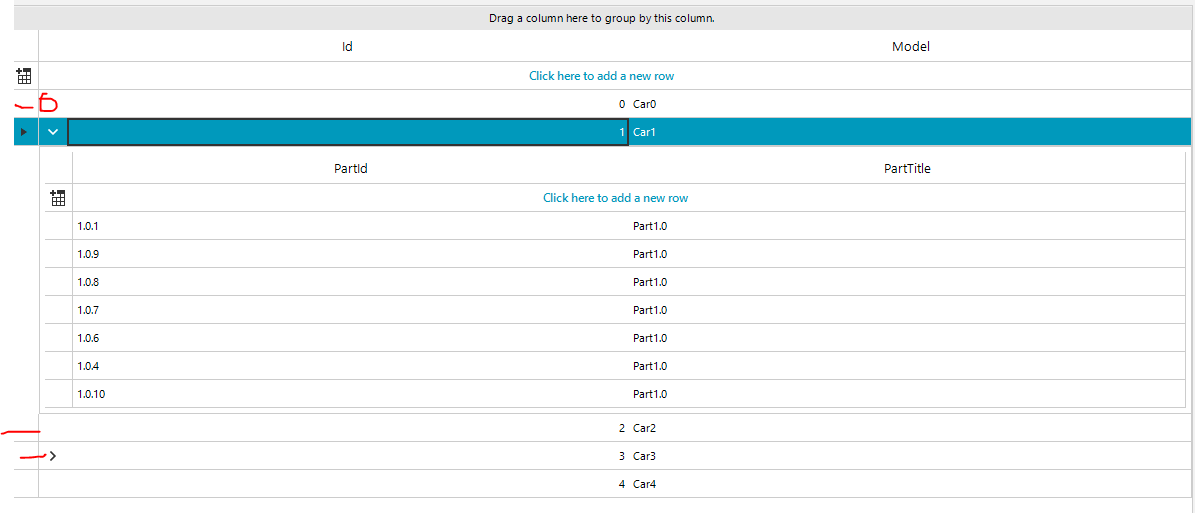Click the parent grid's add new row link
This screenshot has height=513, width=1195.
608,76
